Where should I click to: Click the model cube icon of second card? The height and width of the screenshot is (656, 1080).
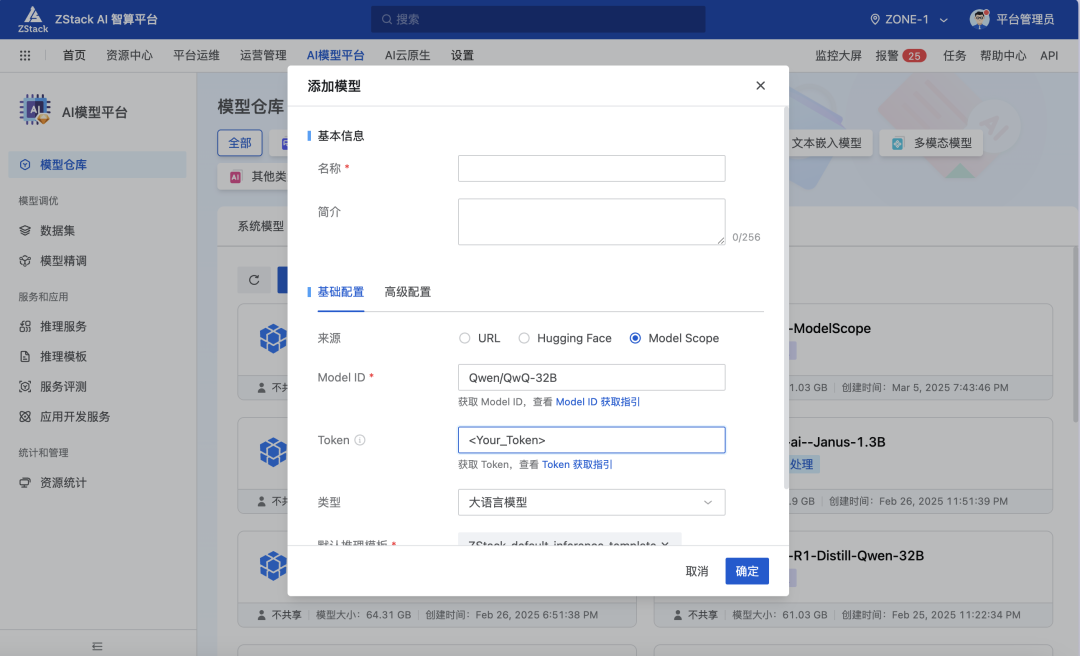point(273,452)
